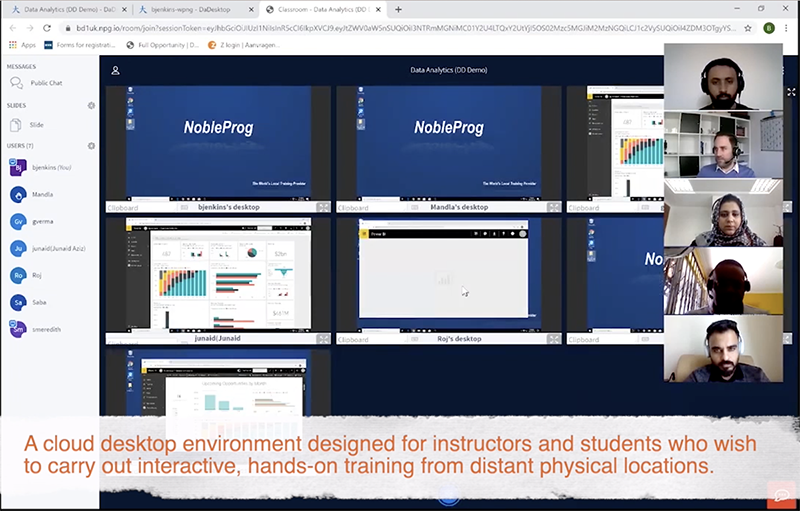800x511 pixels.
Task: Expand Roj's desktop to full view
Action: 554,339
